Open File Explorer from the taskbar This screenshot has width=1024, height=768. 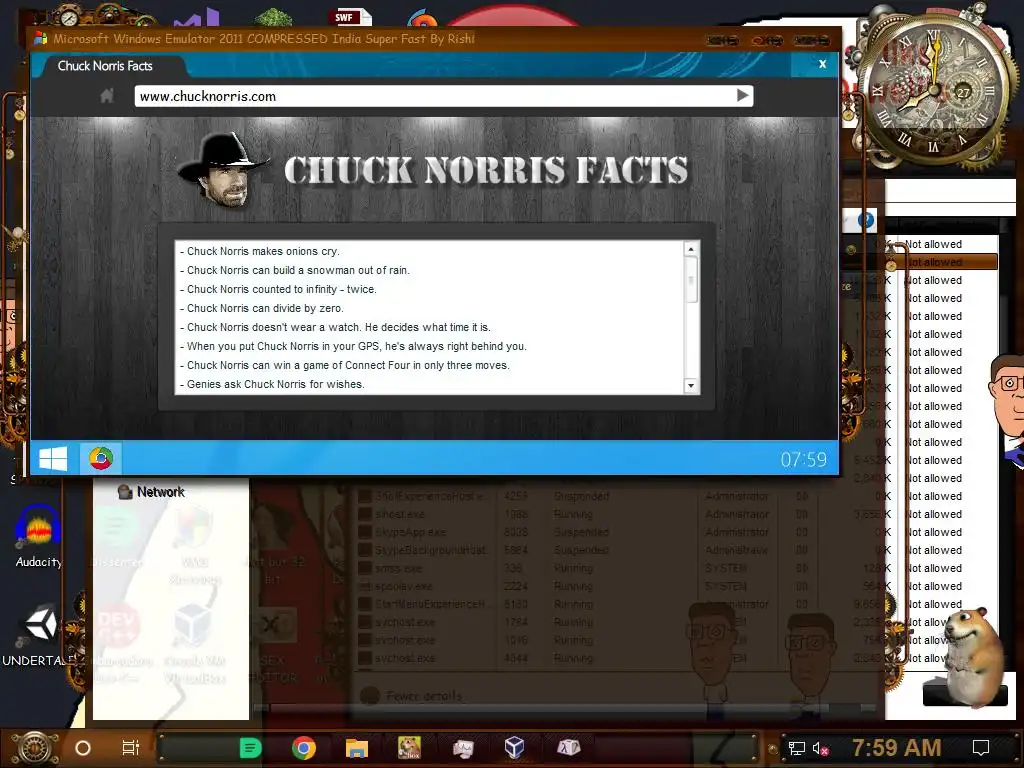click(x=357, y=748)
